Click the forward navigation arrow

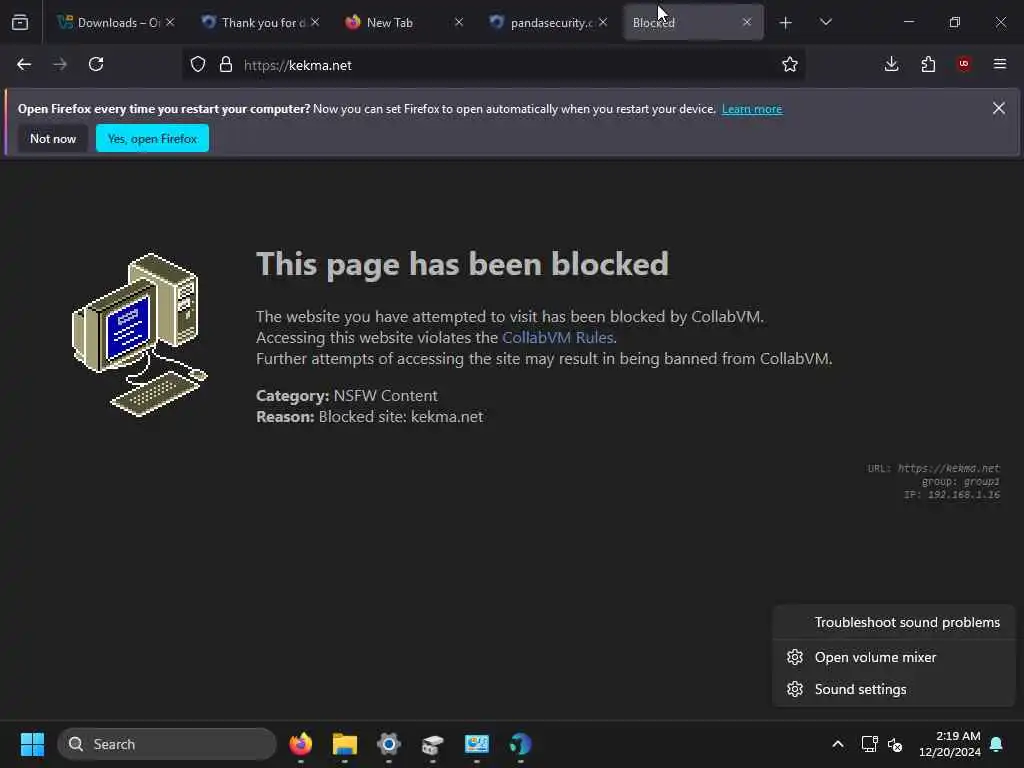point(60,64)
